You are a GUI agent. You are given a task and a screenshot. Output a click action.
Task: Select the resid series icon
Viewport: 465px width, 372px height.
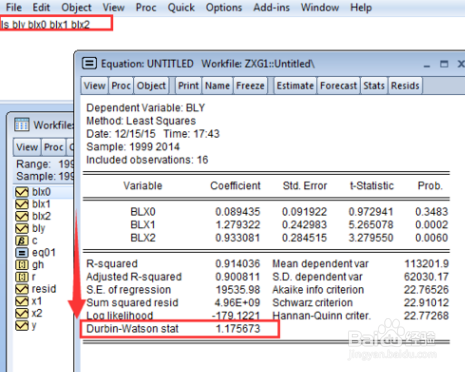coord(22,289)
